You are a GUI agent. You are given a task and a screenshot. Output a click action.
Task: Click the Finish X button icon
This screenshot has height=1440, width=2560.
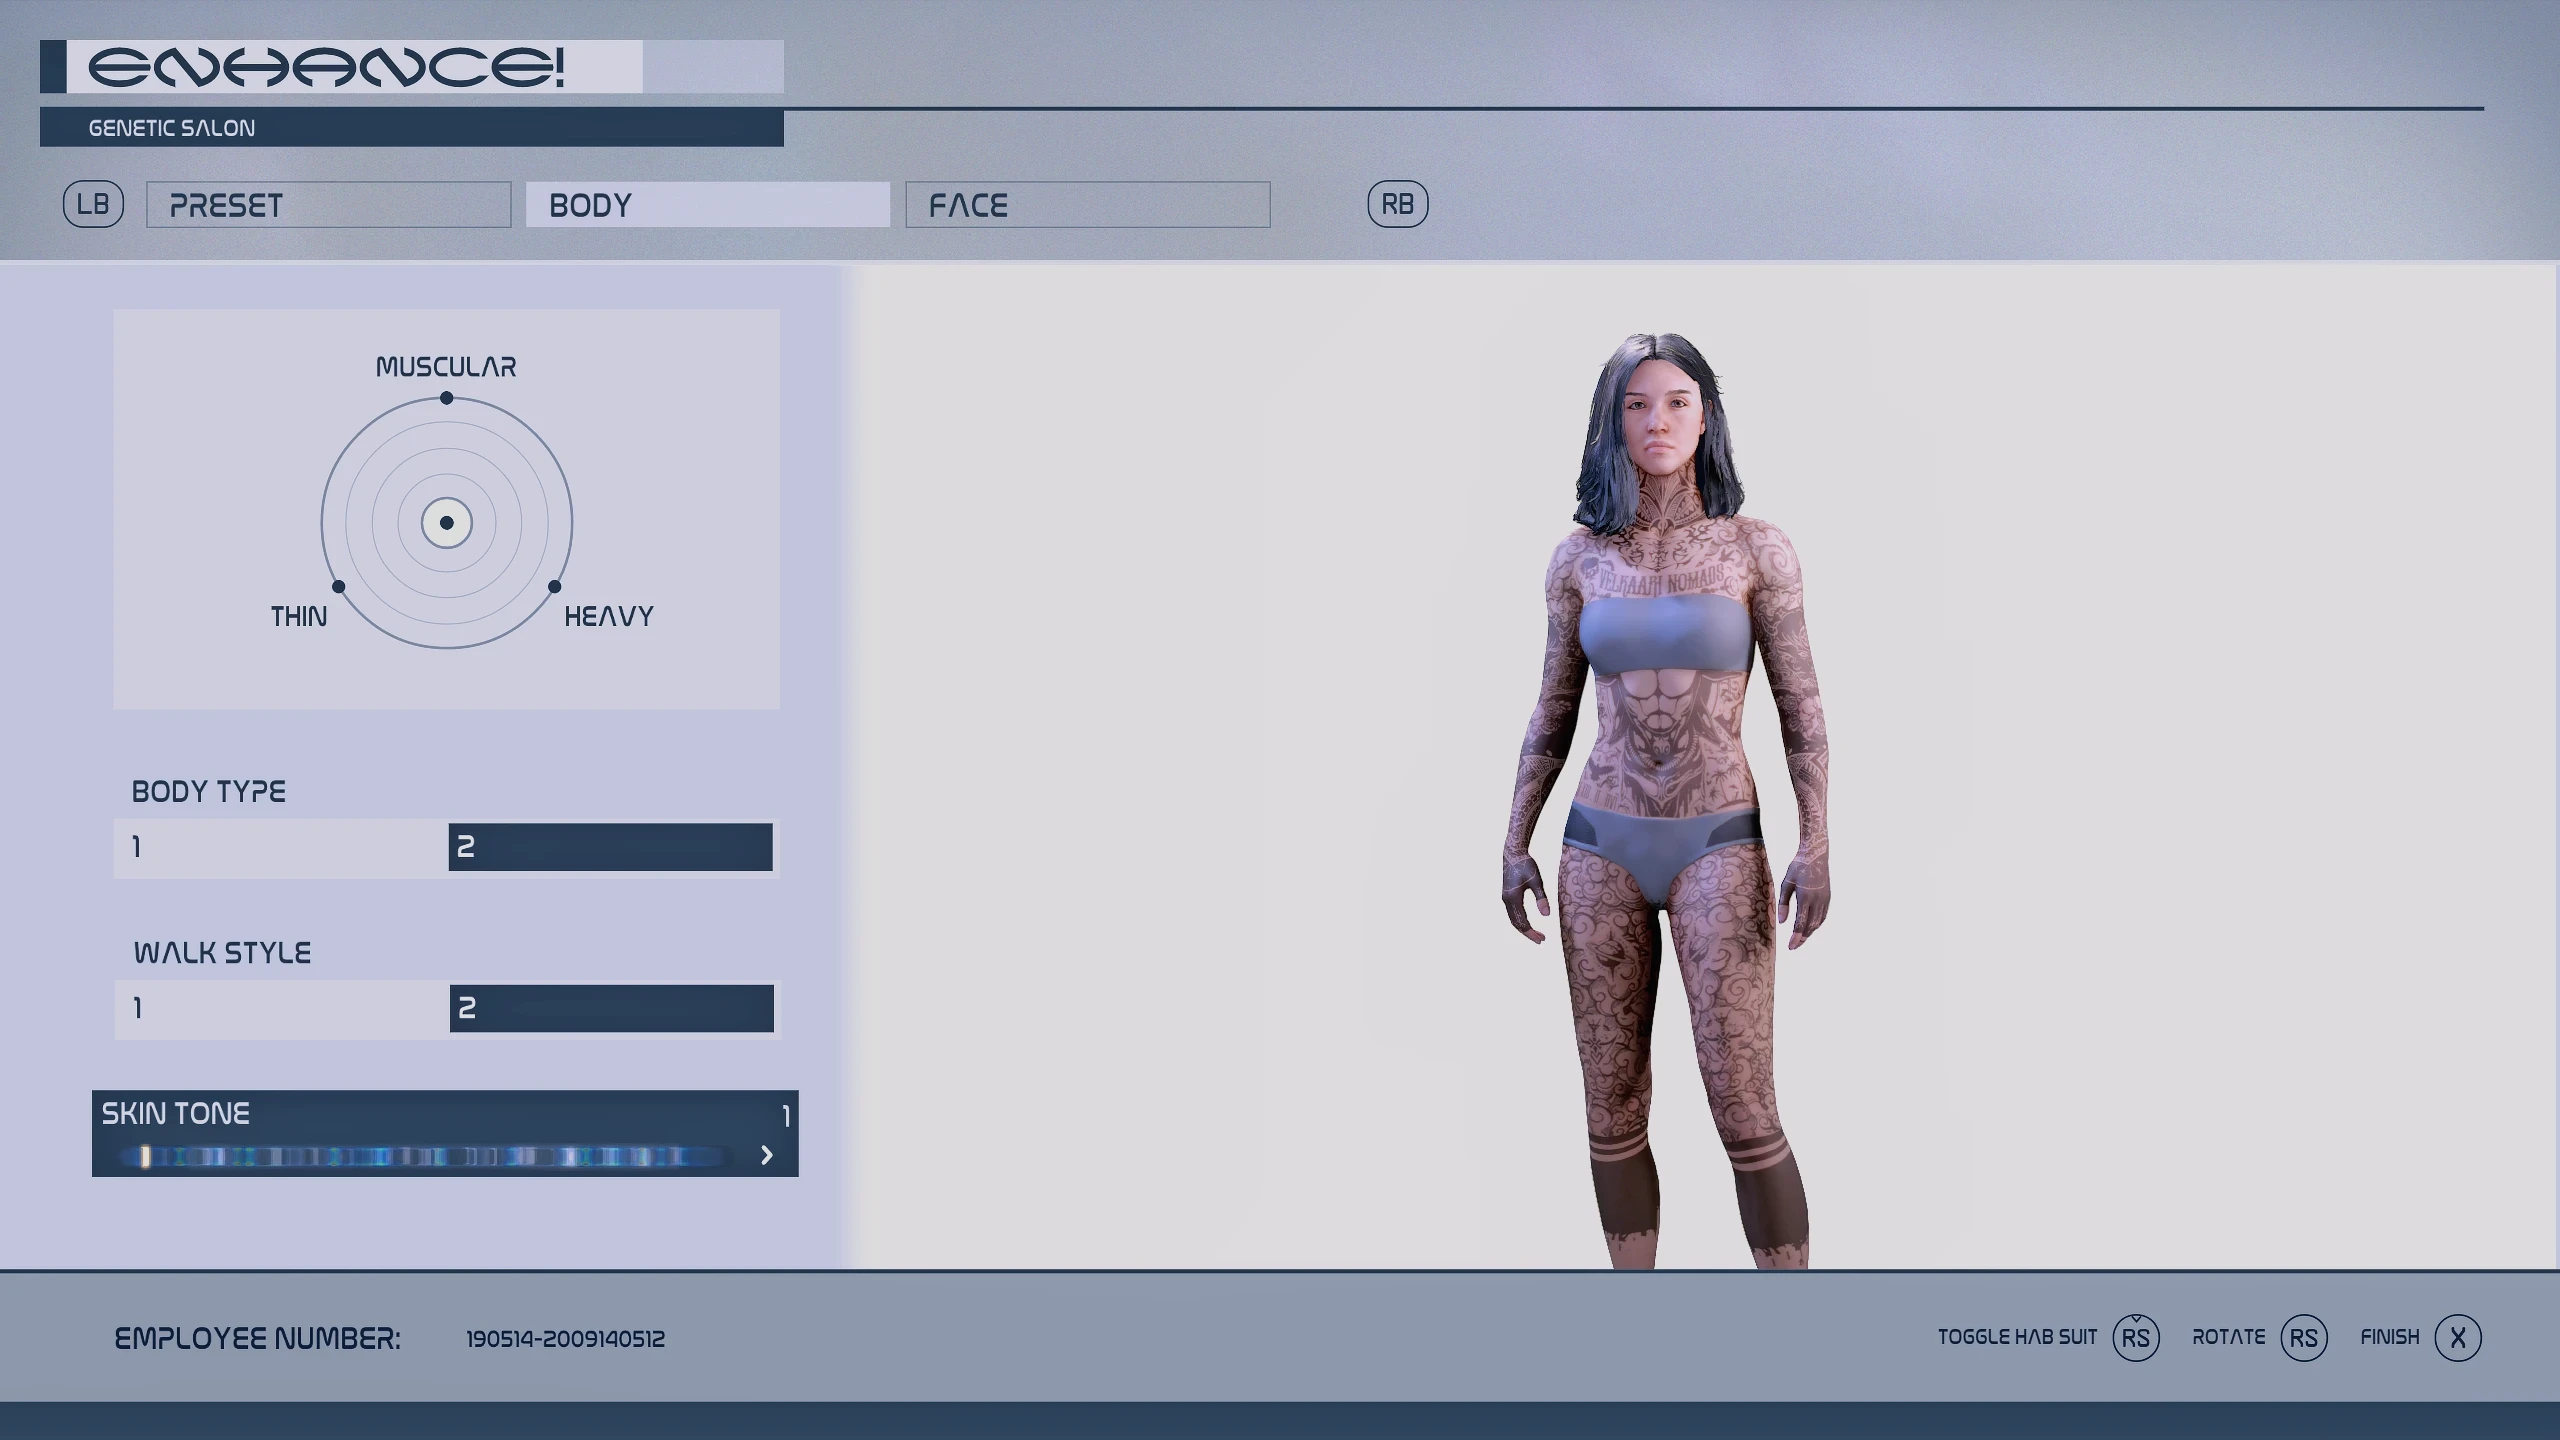2457,1337
